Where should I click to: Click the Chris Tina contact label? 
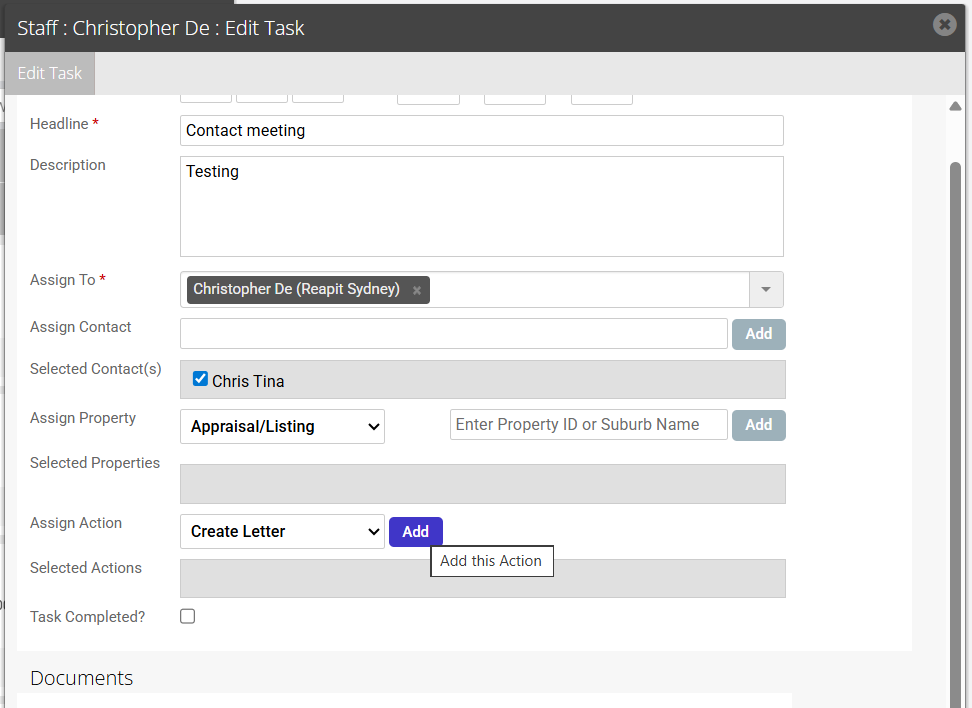pyautogui.click(x=248, y=381)
